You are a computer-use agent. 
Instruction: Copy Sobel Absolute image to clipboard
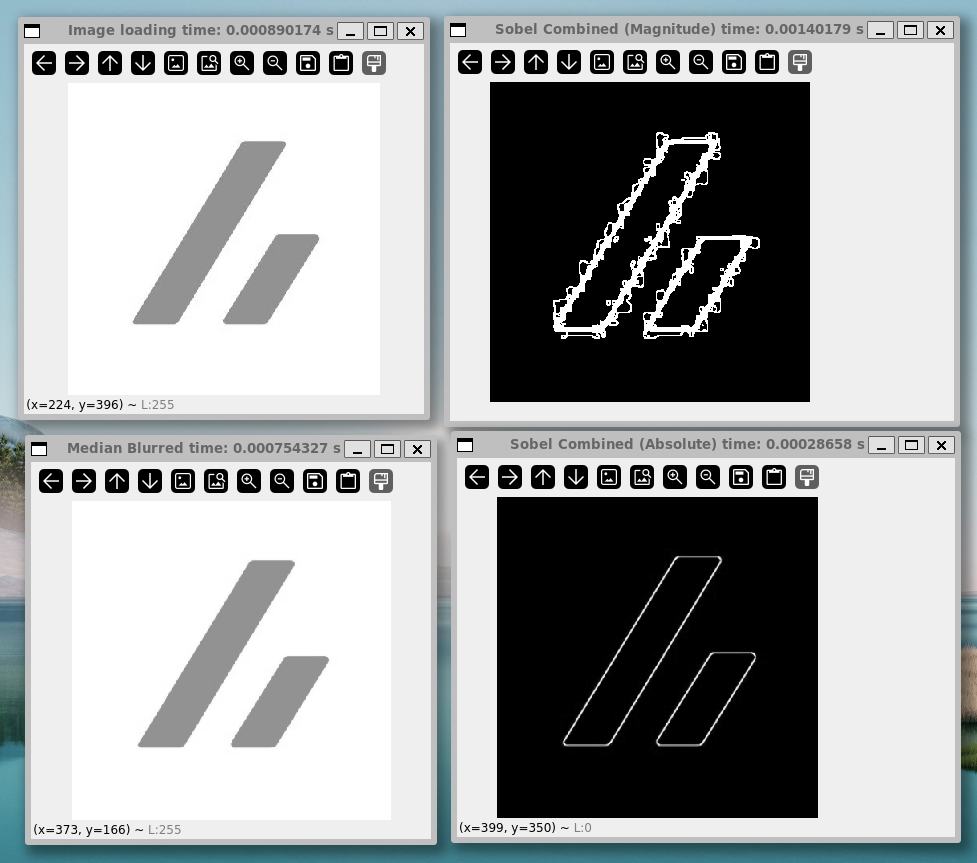pos(774,477)
